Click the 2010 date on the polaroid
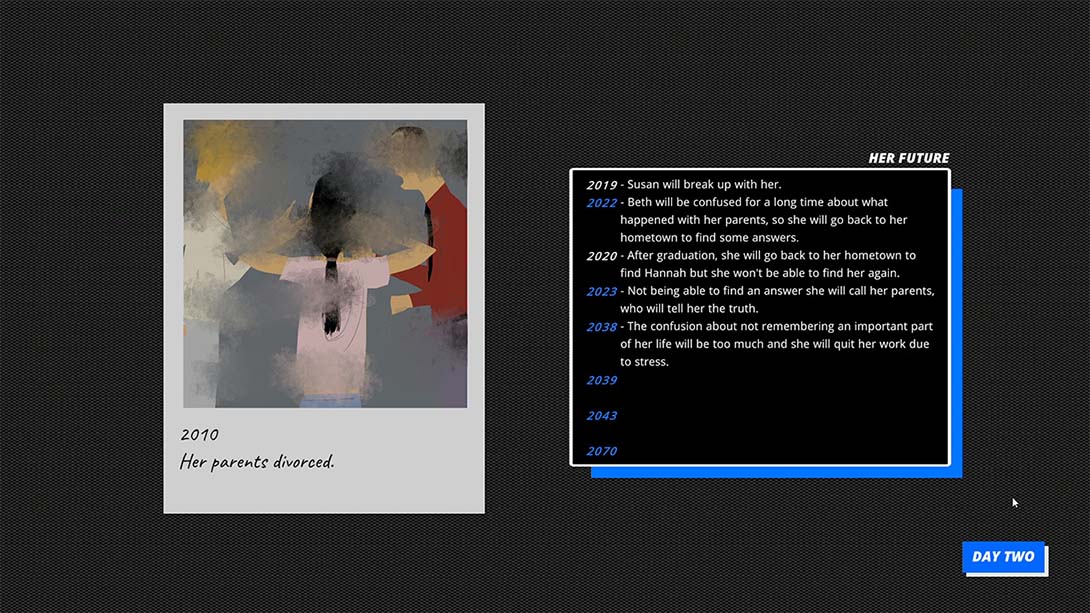This screenshot has width=1090, height=613. [199, 435]
